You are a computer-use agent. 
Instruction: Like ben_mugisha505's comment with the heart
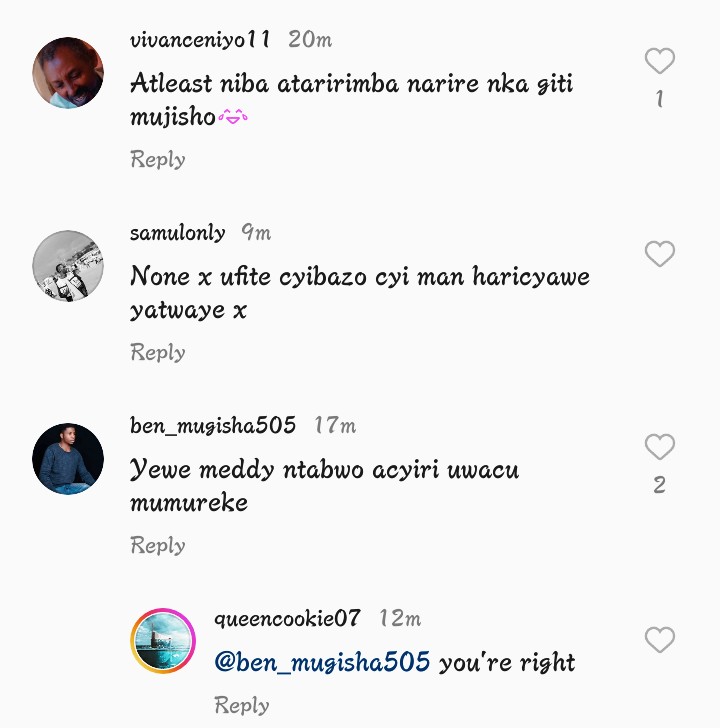pos(659,447)
